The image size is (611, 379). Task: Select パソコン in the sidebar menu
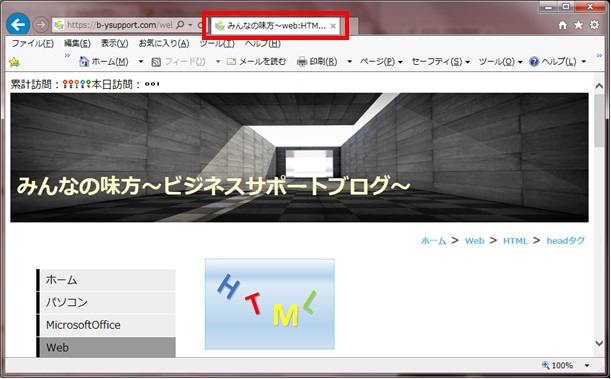coord(106,302)
